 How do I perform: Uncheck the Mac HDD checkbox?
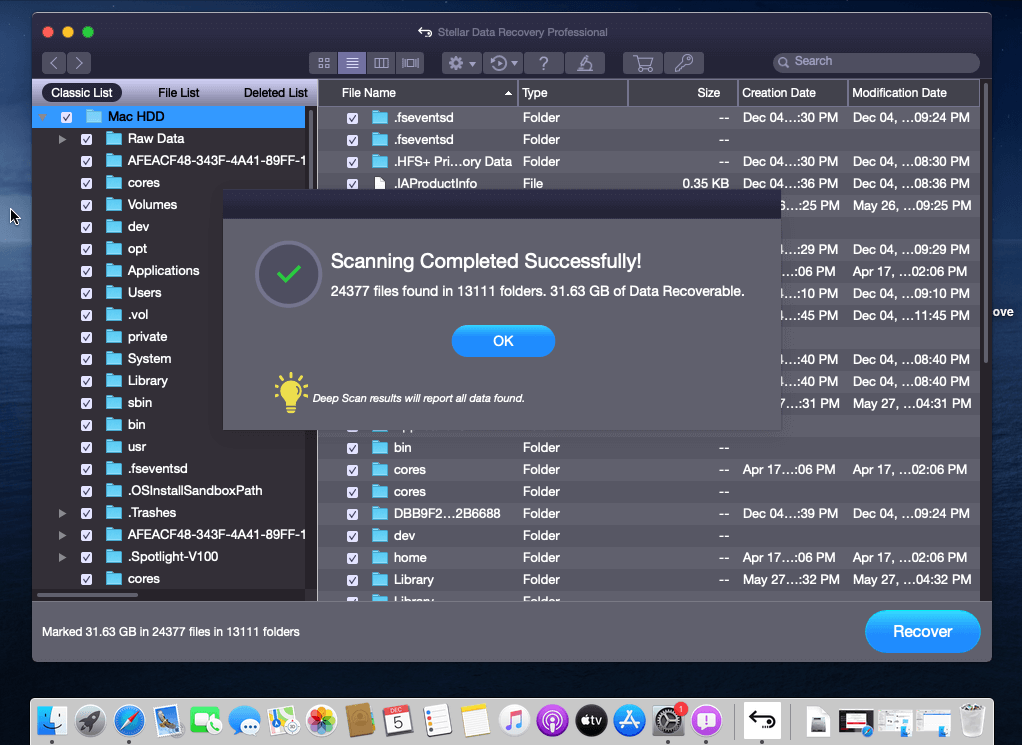tap(66, 117)
